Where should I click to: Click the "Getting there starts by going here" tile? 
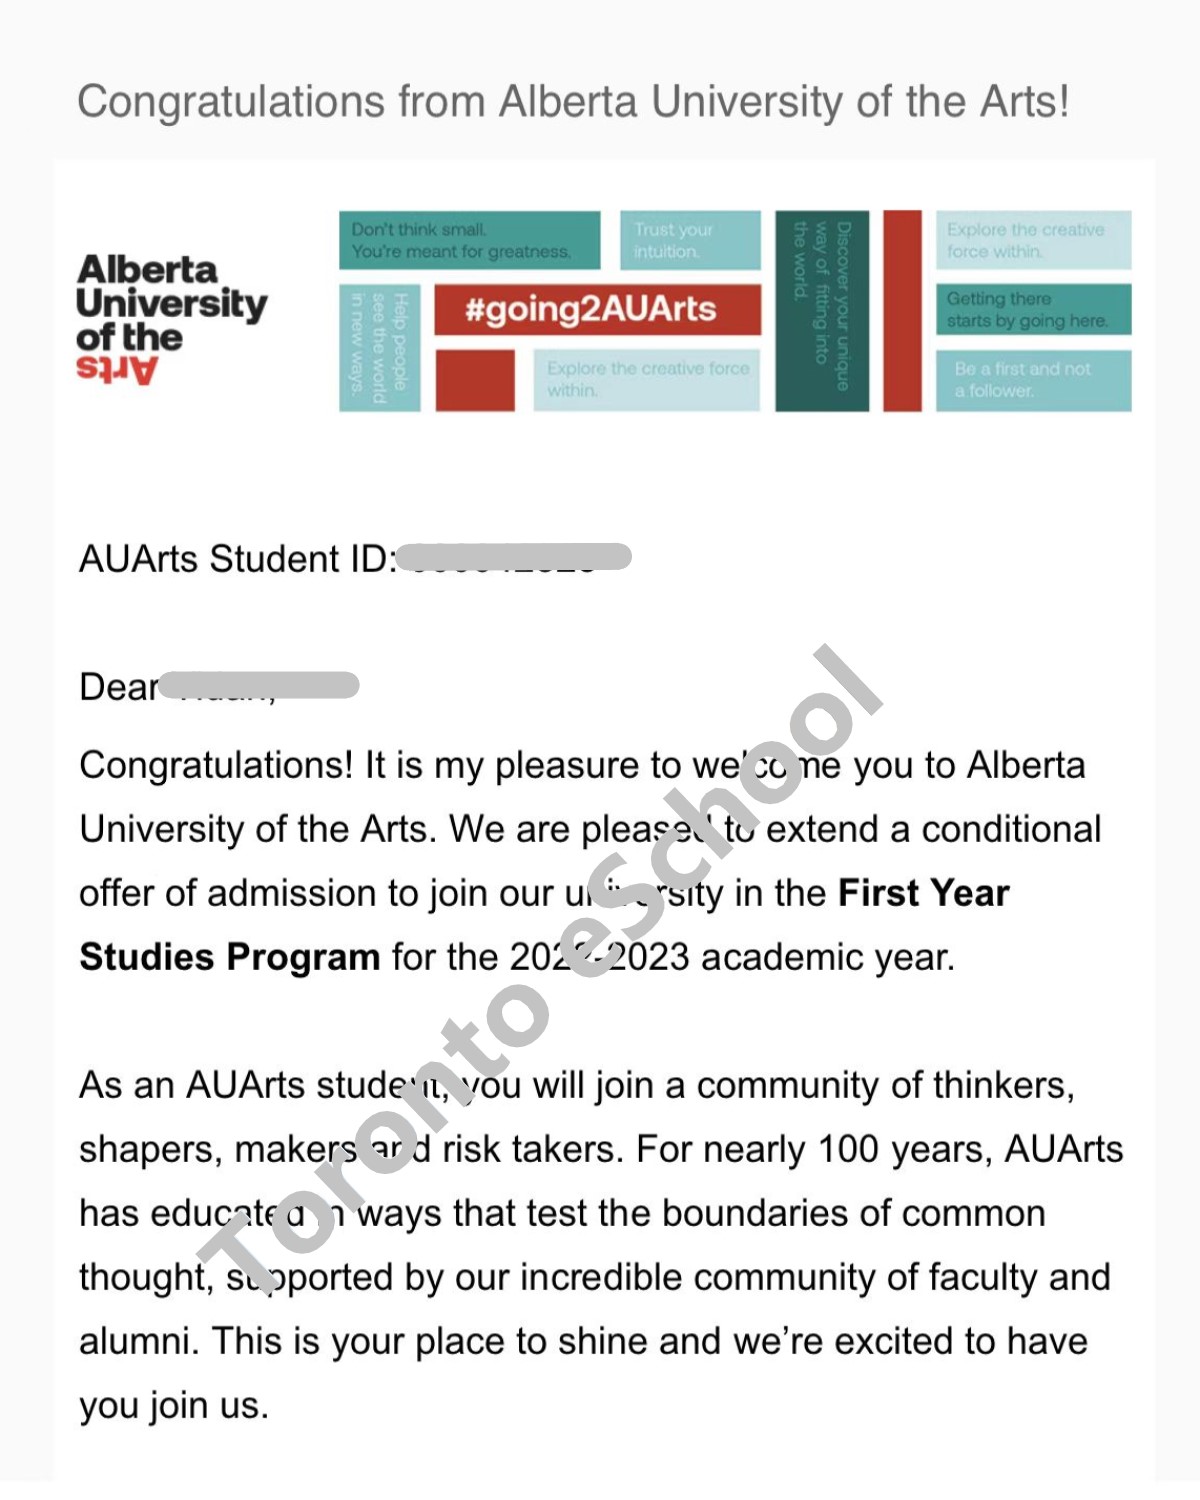[x=1033, y=309]
